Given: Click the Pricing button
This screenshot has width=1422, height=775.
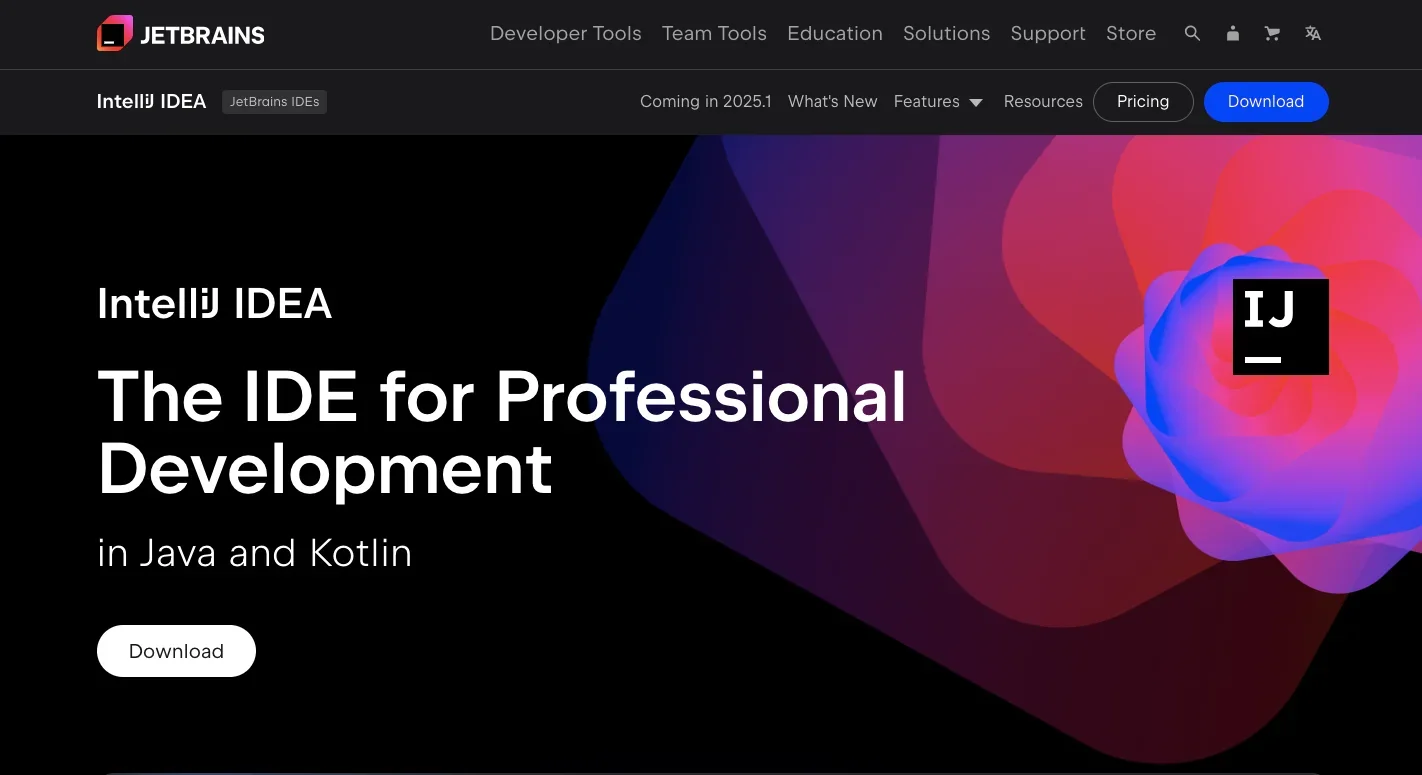Looking at the screenshot, I should click(1142, 102).
